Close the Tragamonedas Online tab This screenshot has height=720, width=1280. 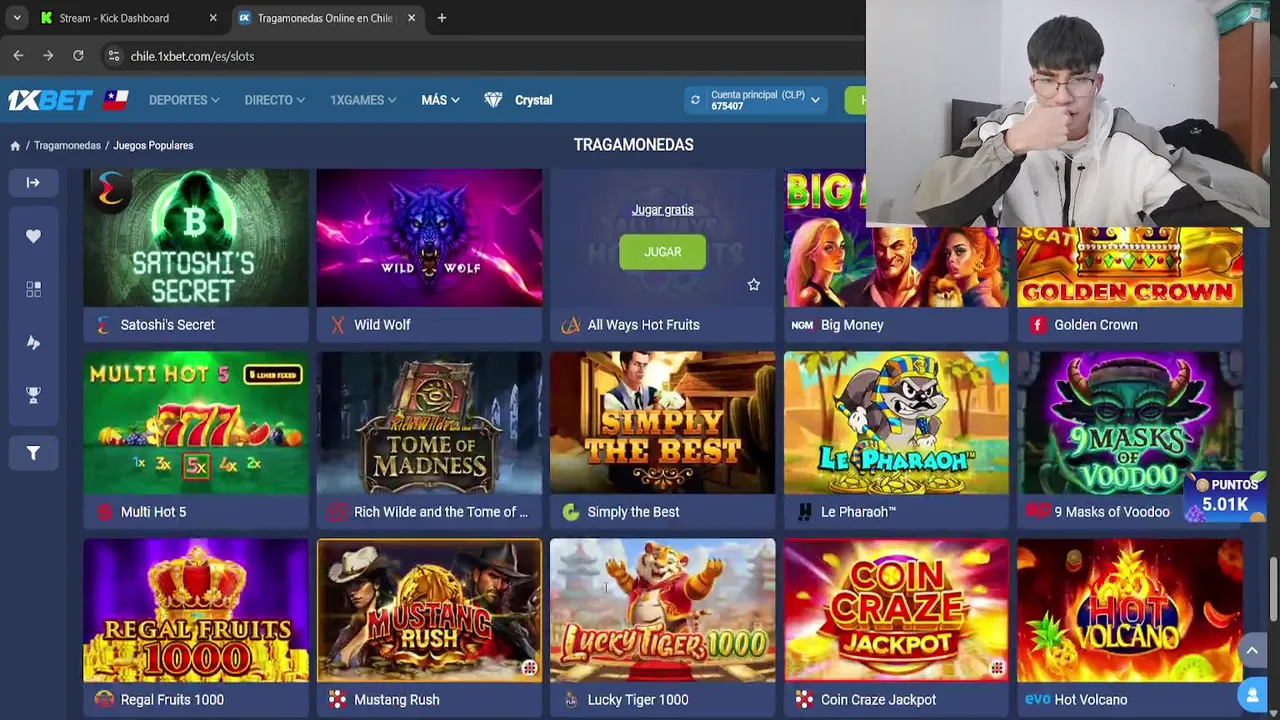click(x=411, y=18)
